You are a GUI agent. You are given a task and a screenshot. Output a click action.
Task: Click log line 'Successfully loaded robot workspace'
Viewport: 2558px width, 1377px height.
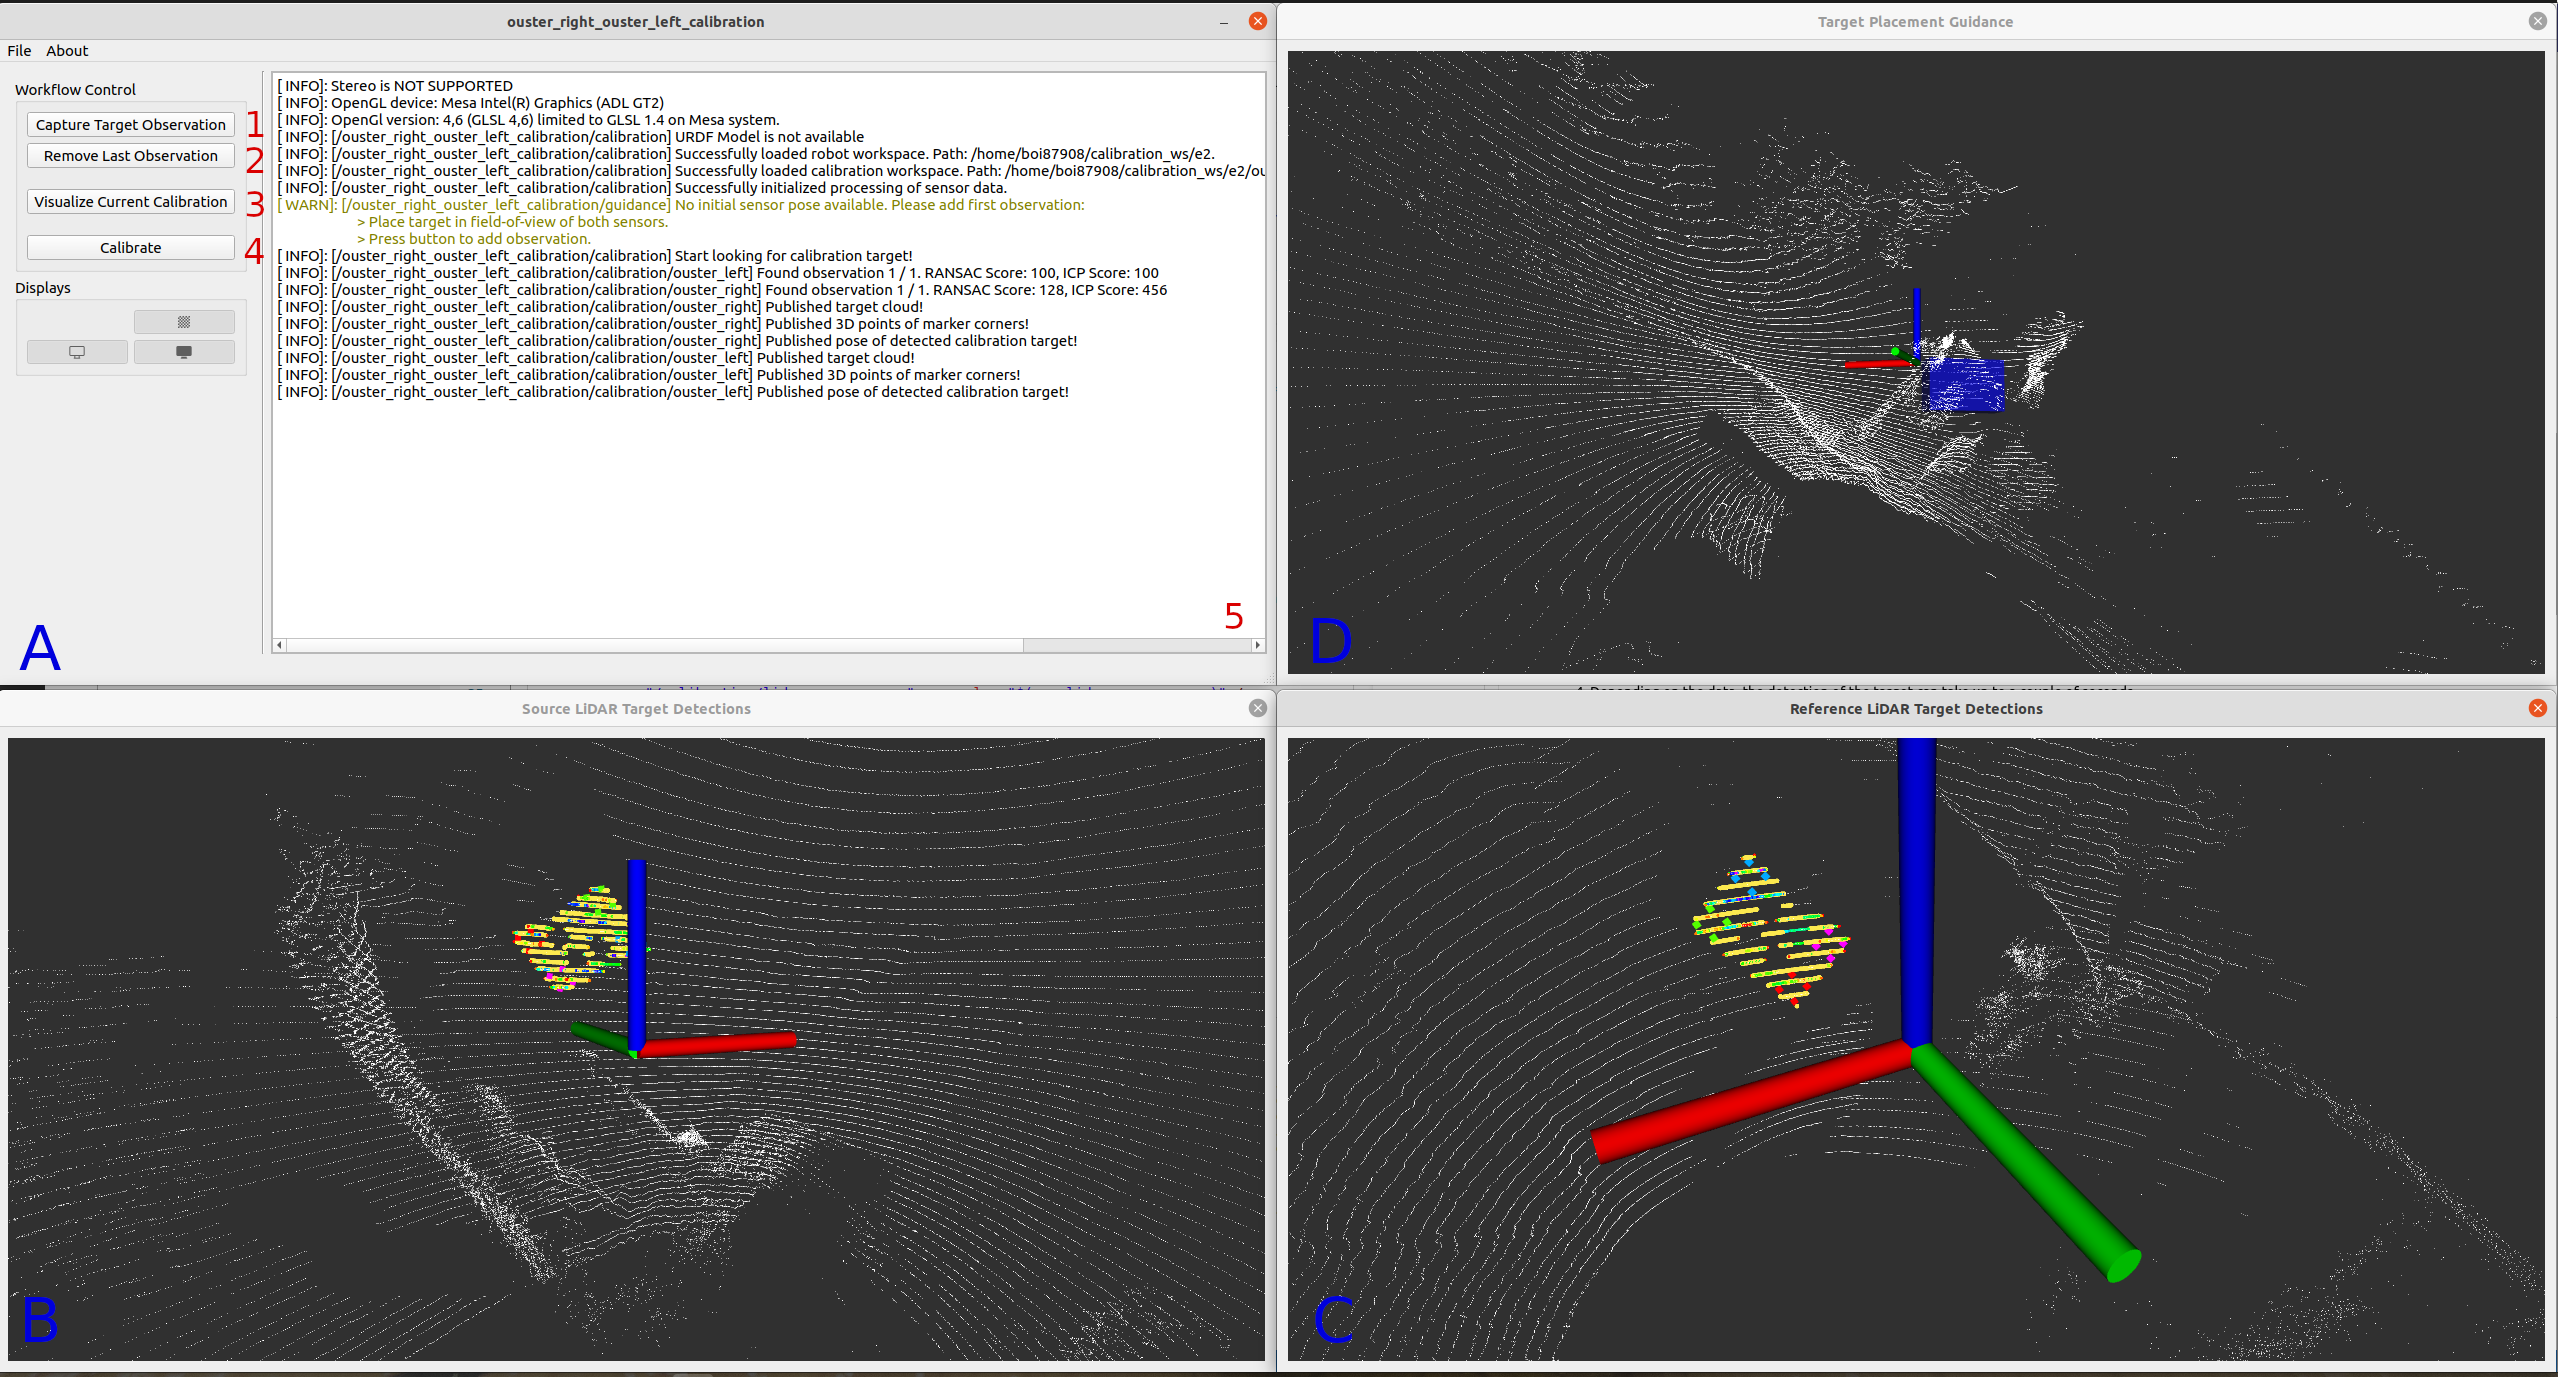pos(746,154)
